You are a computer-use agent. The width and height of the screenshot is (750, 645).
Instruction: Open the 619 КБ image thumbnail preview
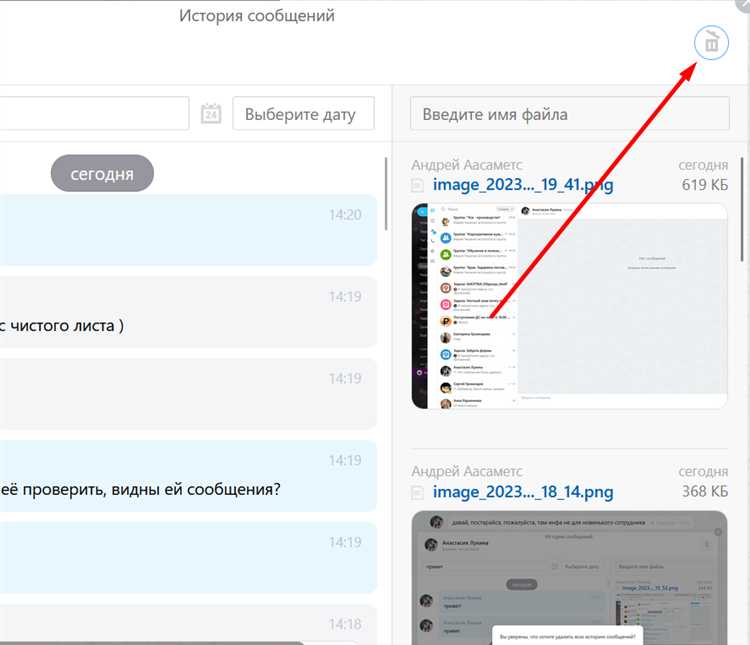pyautogui.click(x=569, y=306)
